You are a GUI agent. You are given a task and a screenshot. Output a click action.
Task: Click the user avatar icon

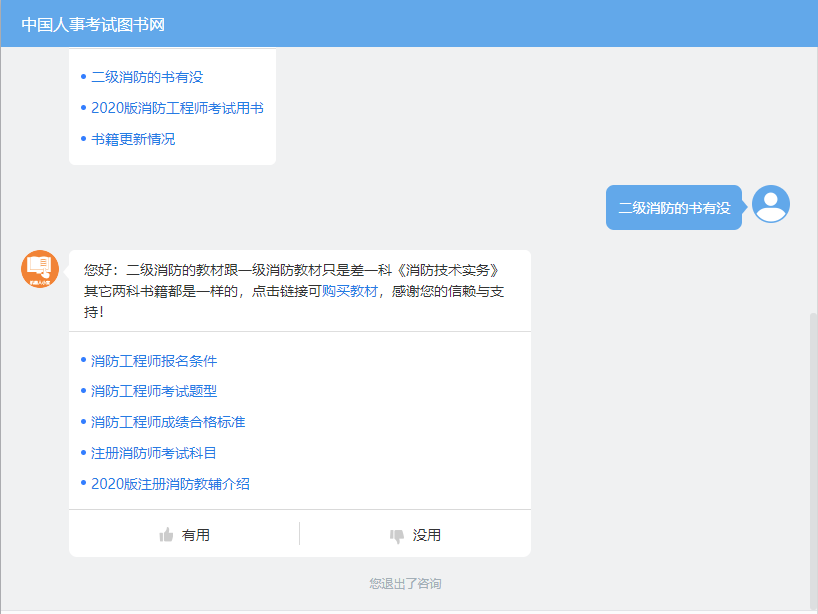pos(771,204)
